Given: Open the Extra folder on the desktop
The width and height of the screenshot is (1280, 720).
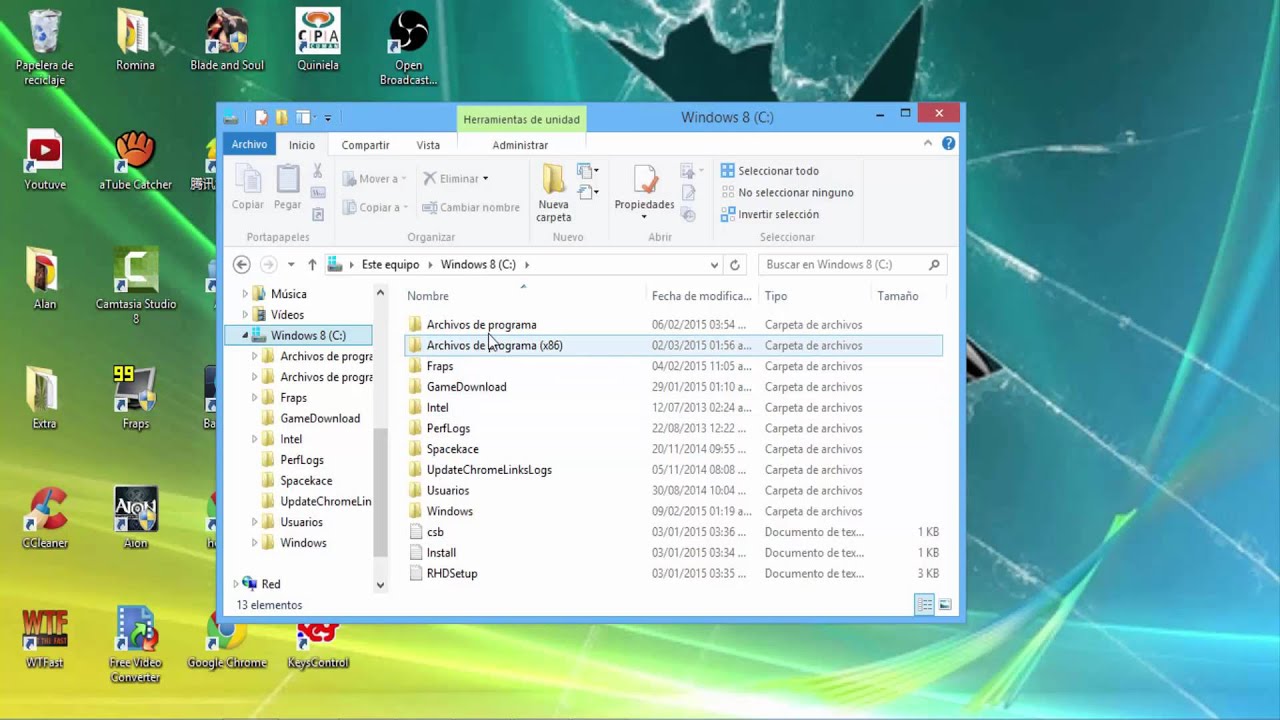Looking at the screenshot, I should [x=44, y=398].
